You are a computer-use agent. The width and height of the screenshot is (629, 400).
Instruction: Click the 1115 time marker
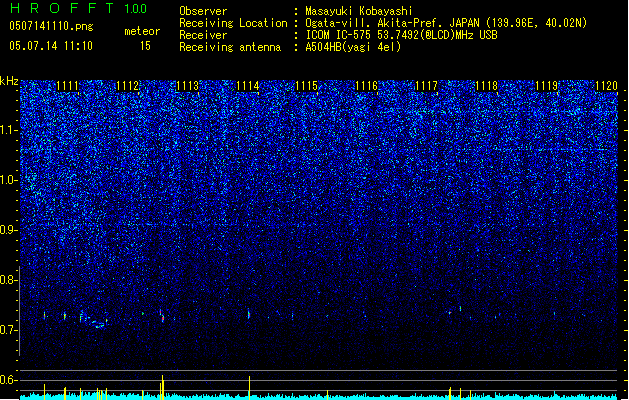point(306,86)
